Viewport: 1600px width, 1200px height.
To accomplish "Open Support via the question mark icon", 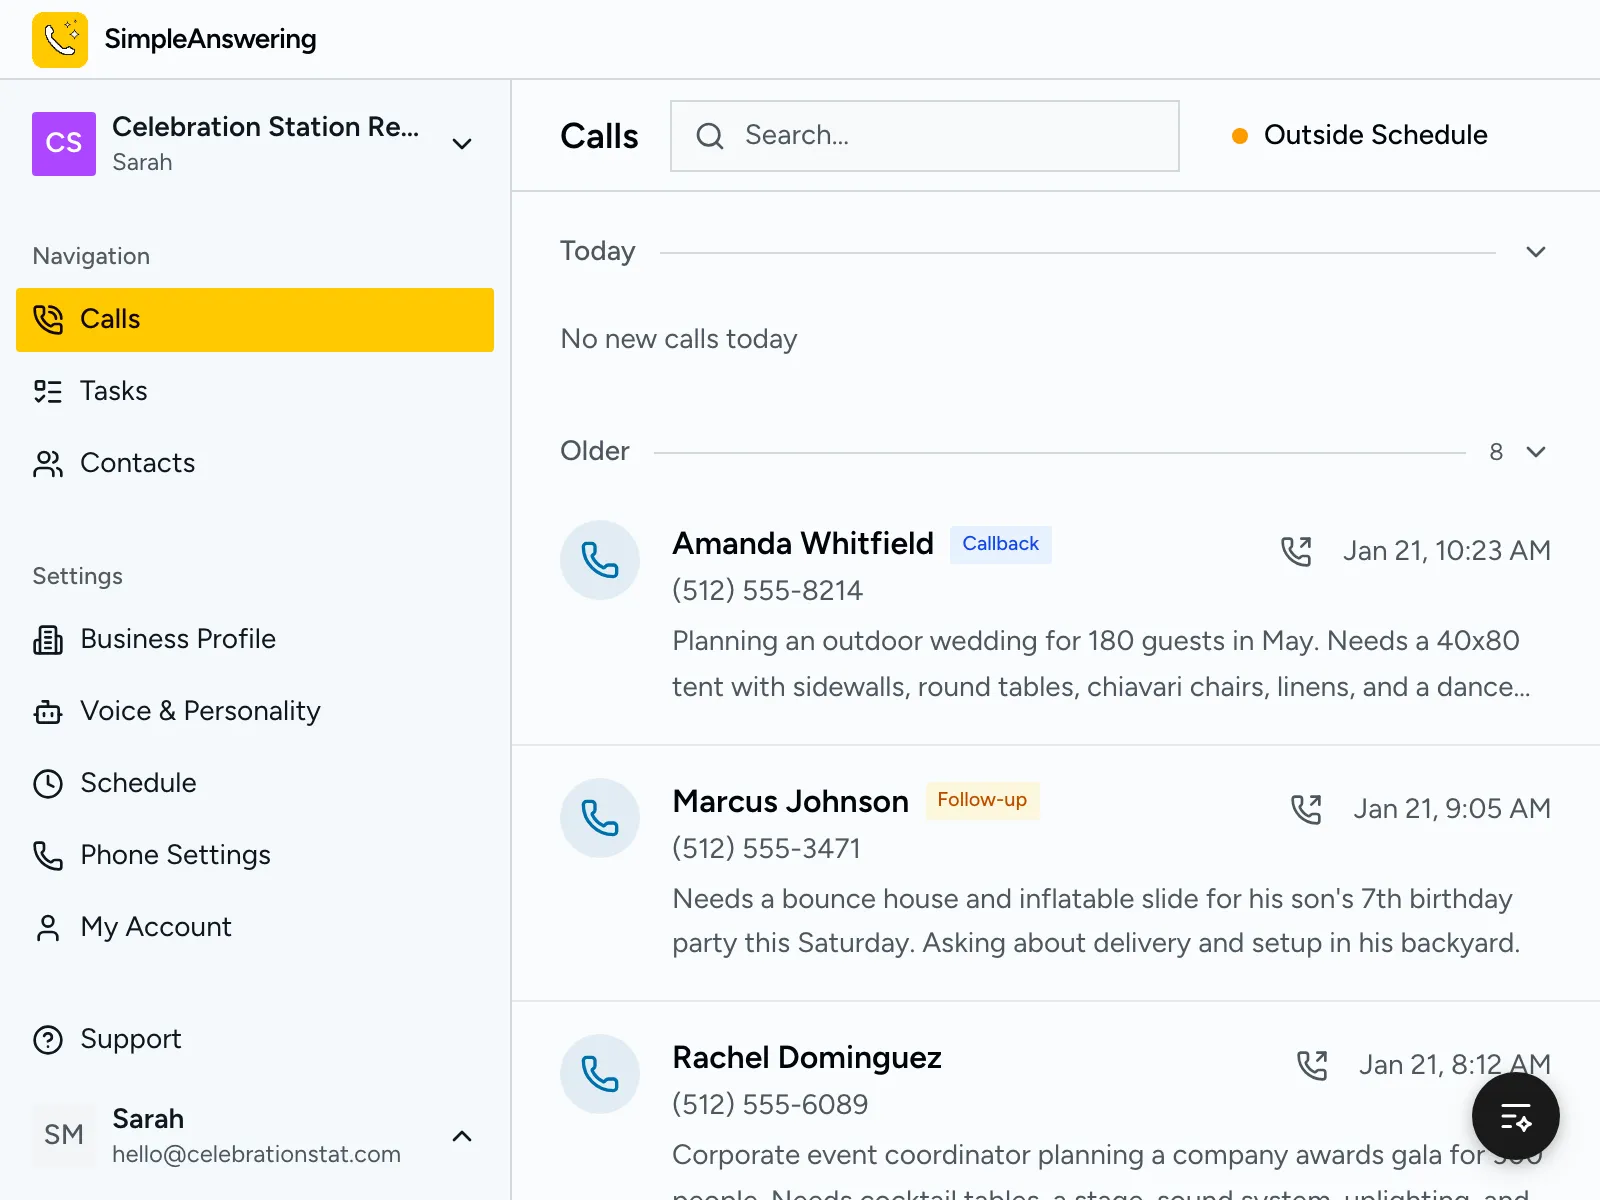I will (48, 1039).
